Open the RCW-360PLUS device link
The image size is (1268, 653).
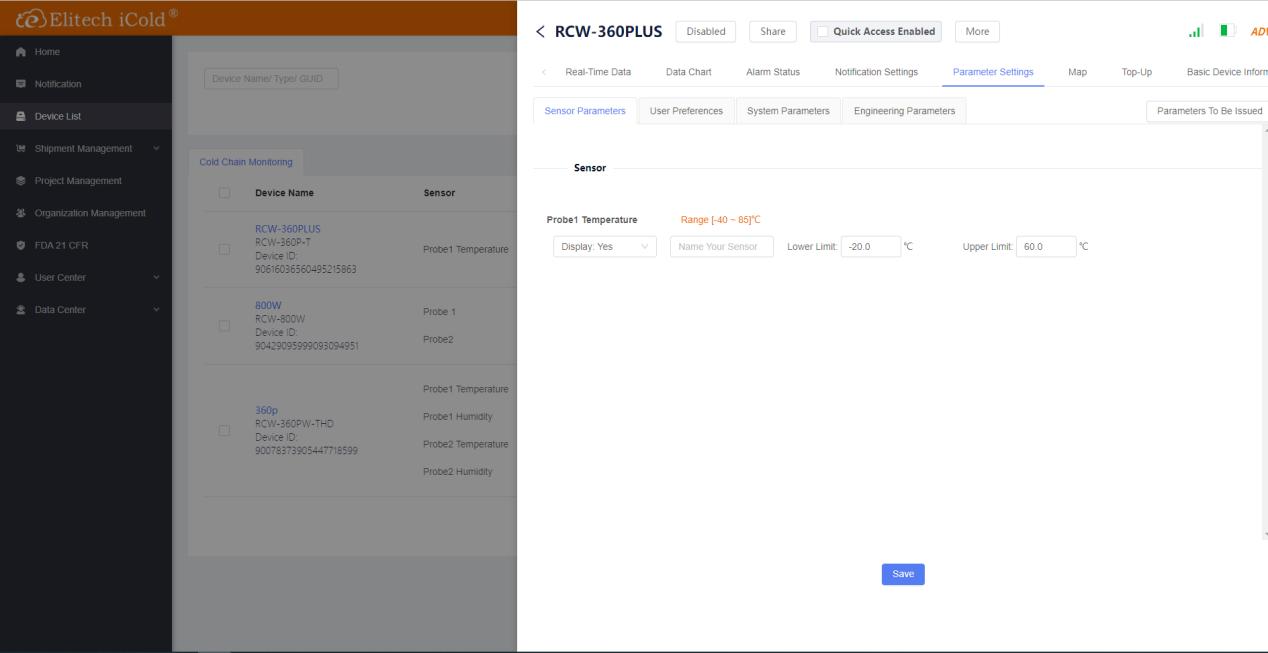pos(288,229)
